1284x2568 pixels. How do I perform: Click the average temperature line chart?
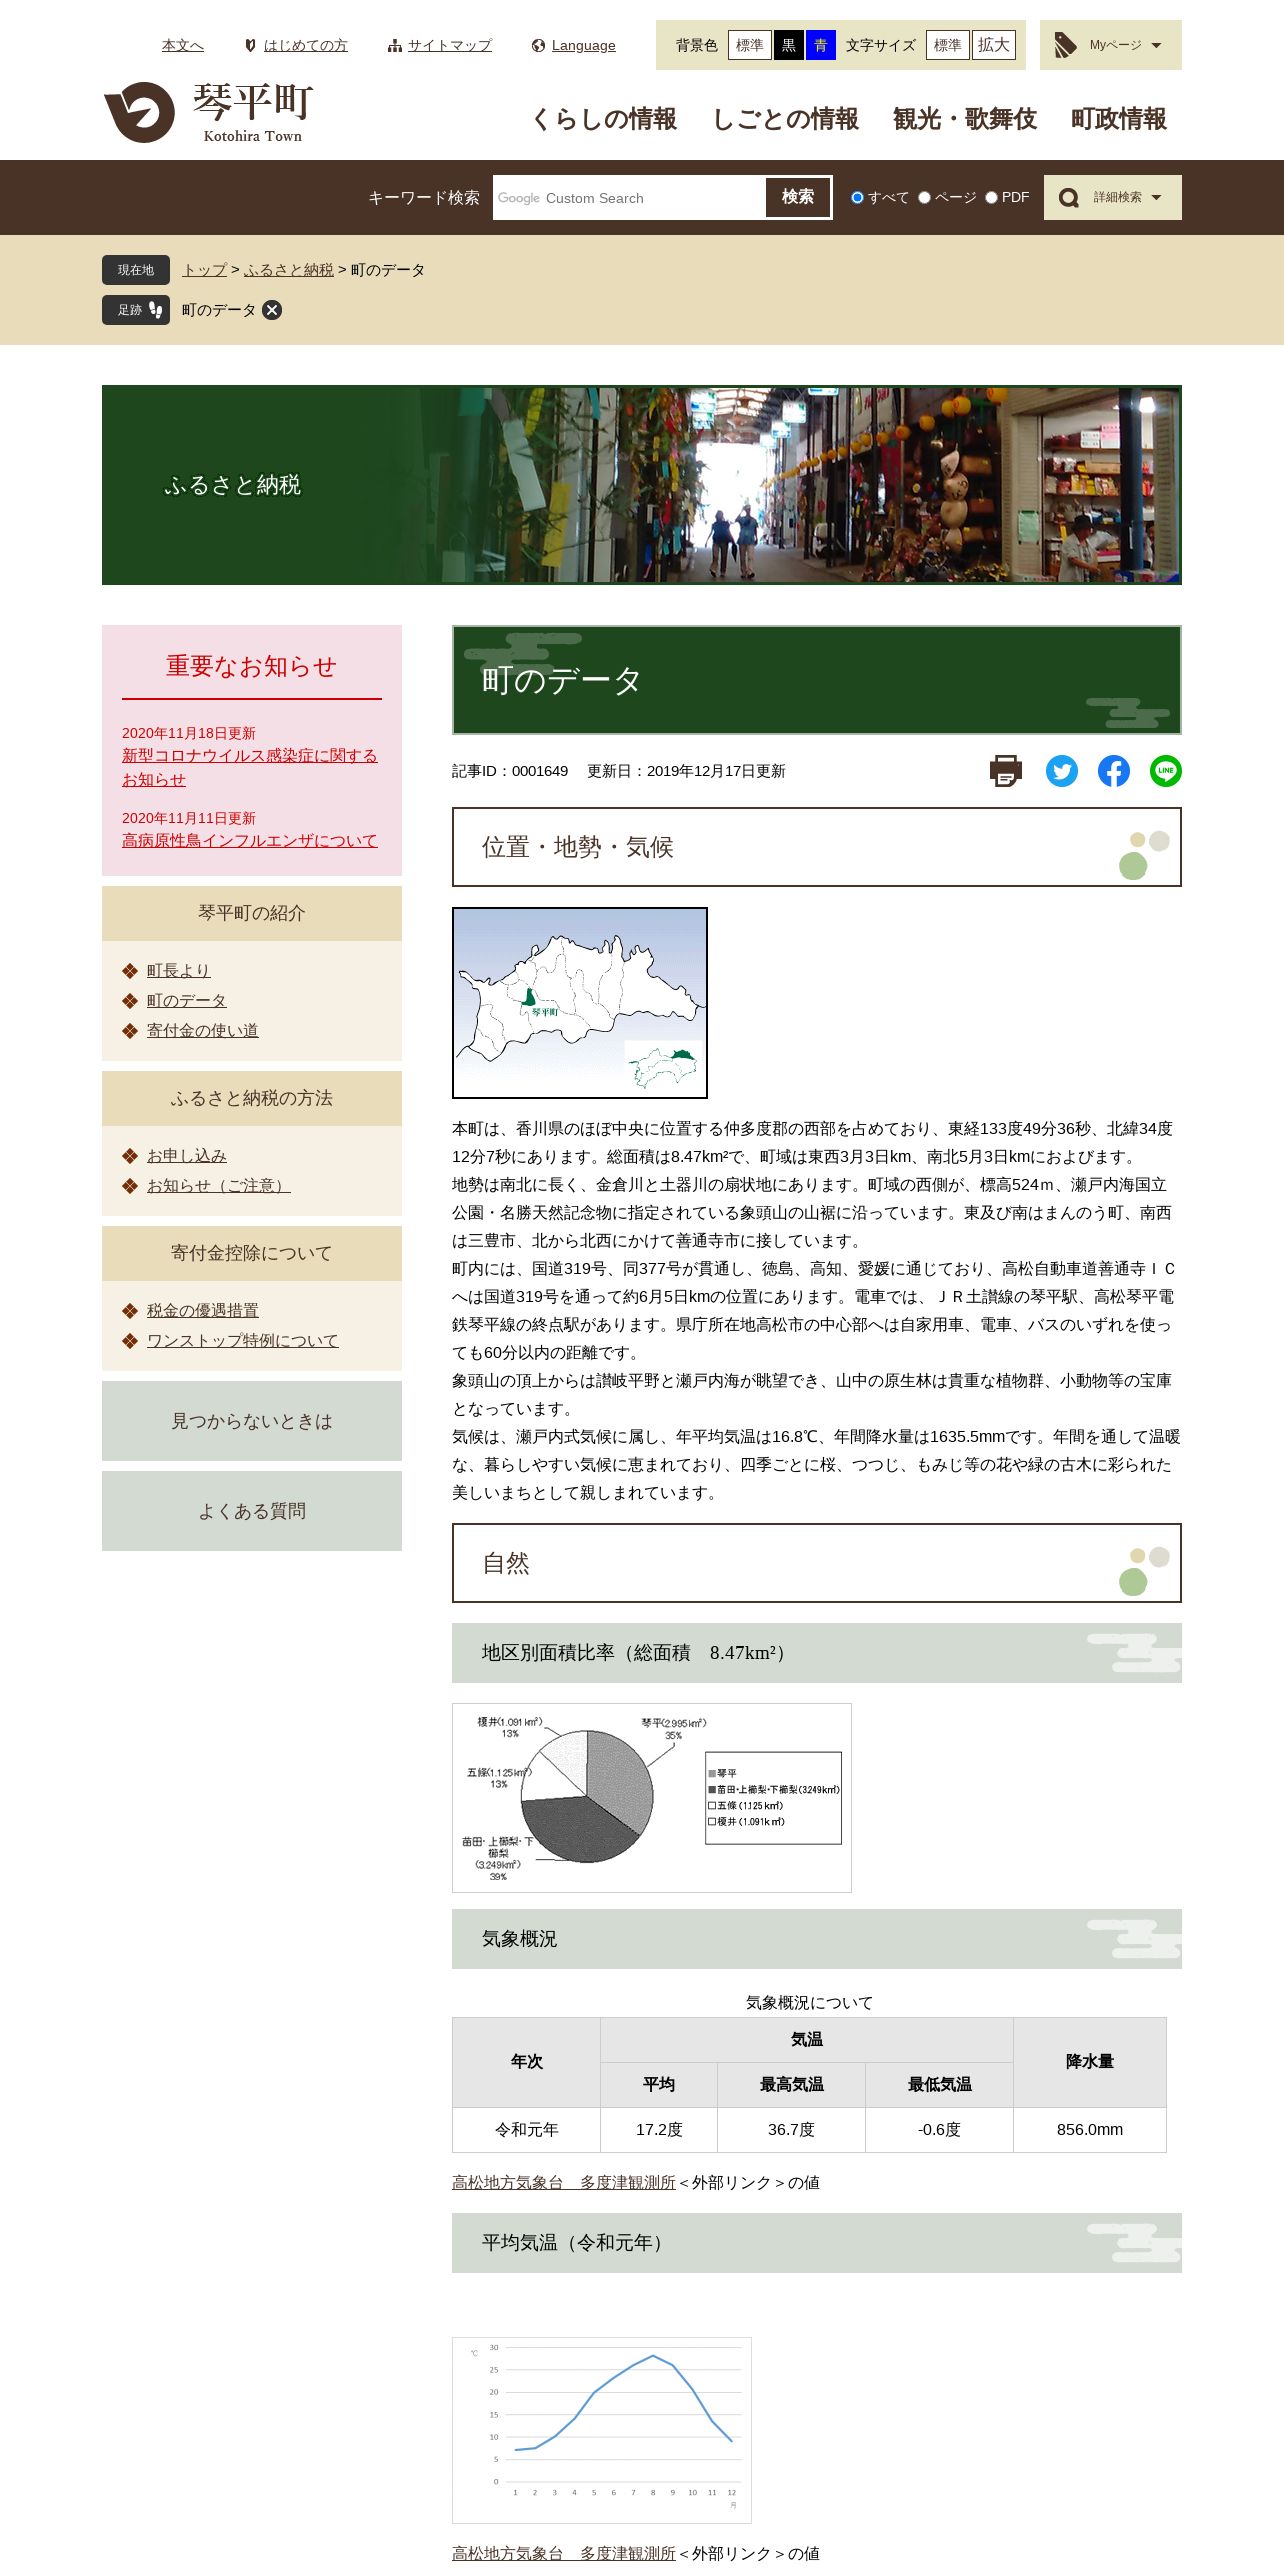(x=602, y=2430)
